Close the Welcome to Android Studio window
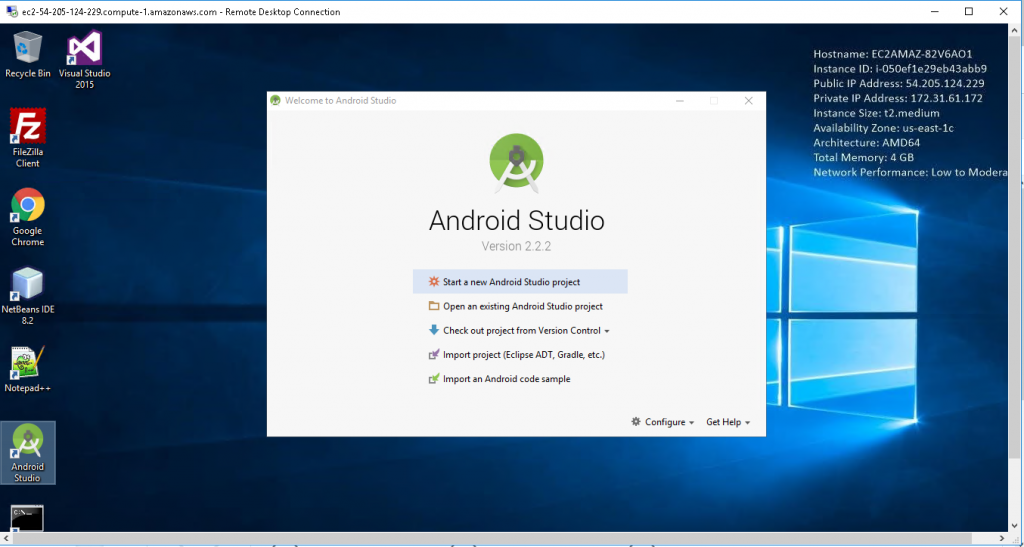Viewport: 1024px width, 547px height. (748, 101)
